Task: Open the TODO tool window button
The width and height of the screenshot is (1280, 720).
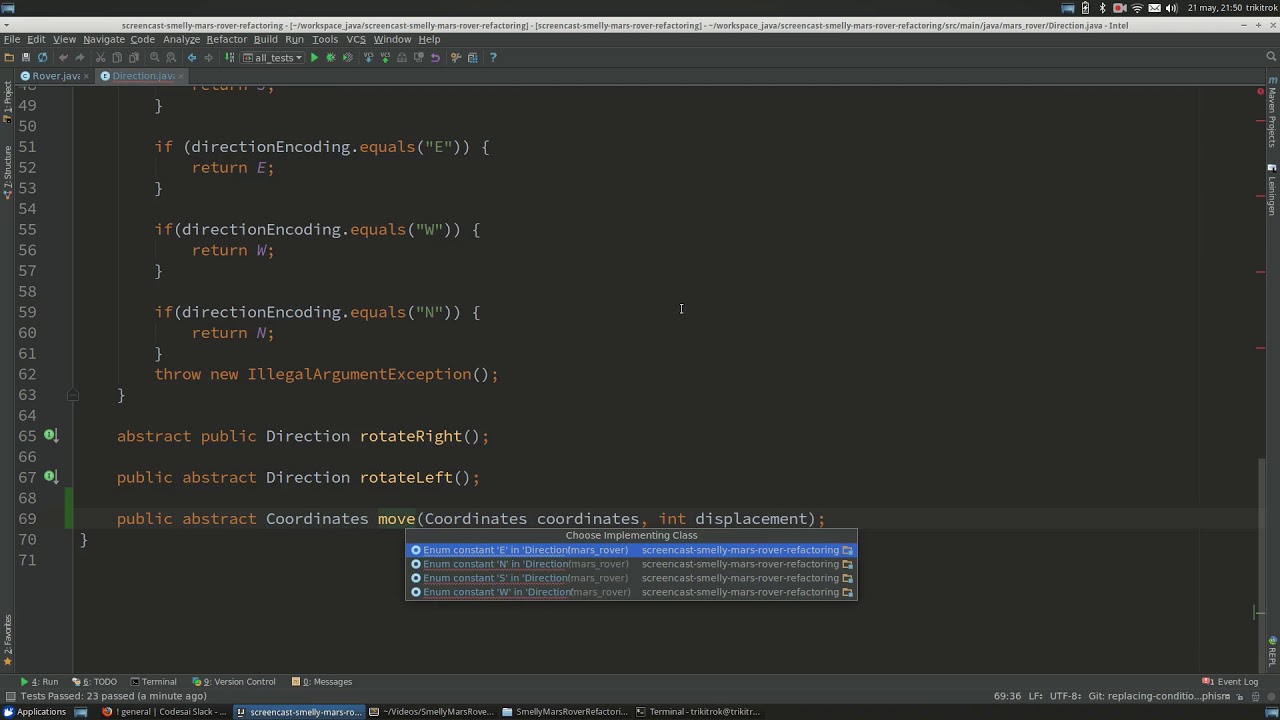Action: [x=97, y=682]
